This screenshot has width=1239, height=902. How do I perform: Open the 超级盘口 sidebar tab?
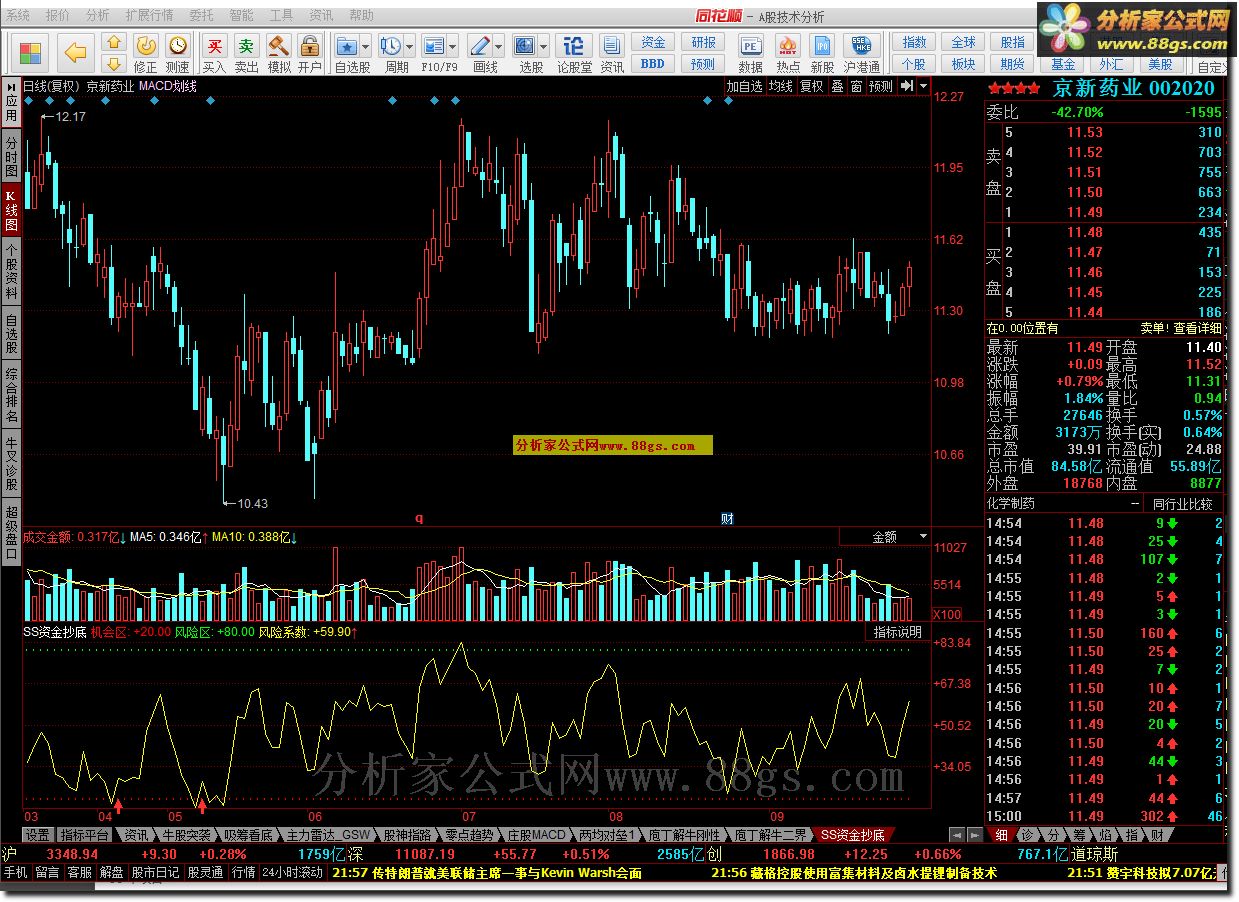(11, 531)
